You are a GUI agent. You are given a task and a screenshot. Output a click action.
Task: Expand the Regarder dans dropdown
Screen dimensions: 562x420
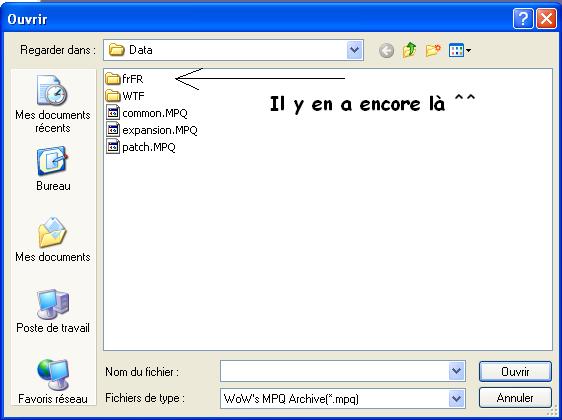(x=355, y=50)
